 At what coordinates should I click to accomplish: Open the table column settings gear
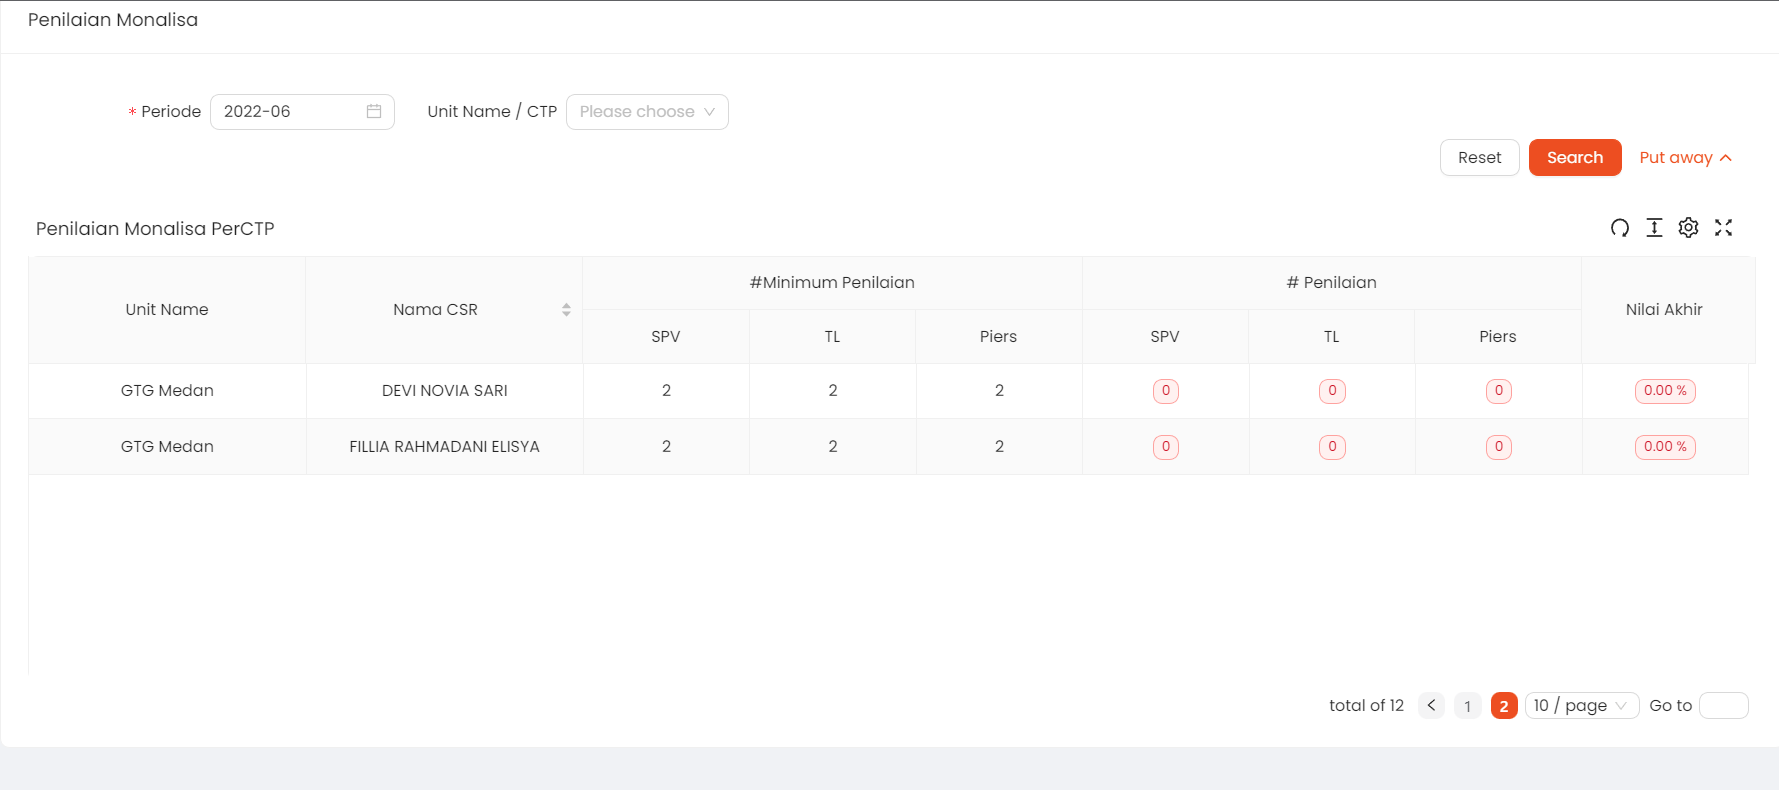(1688, 228)
